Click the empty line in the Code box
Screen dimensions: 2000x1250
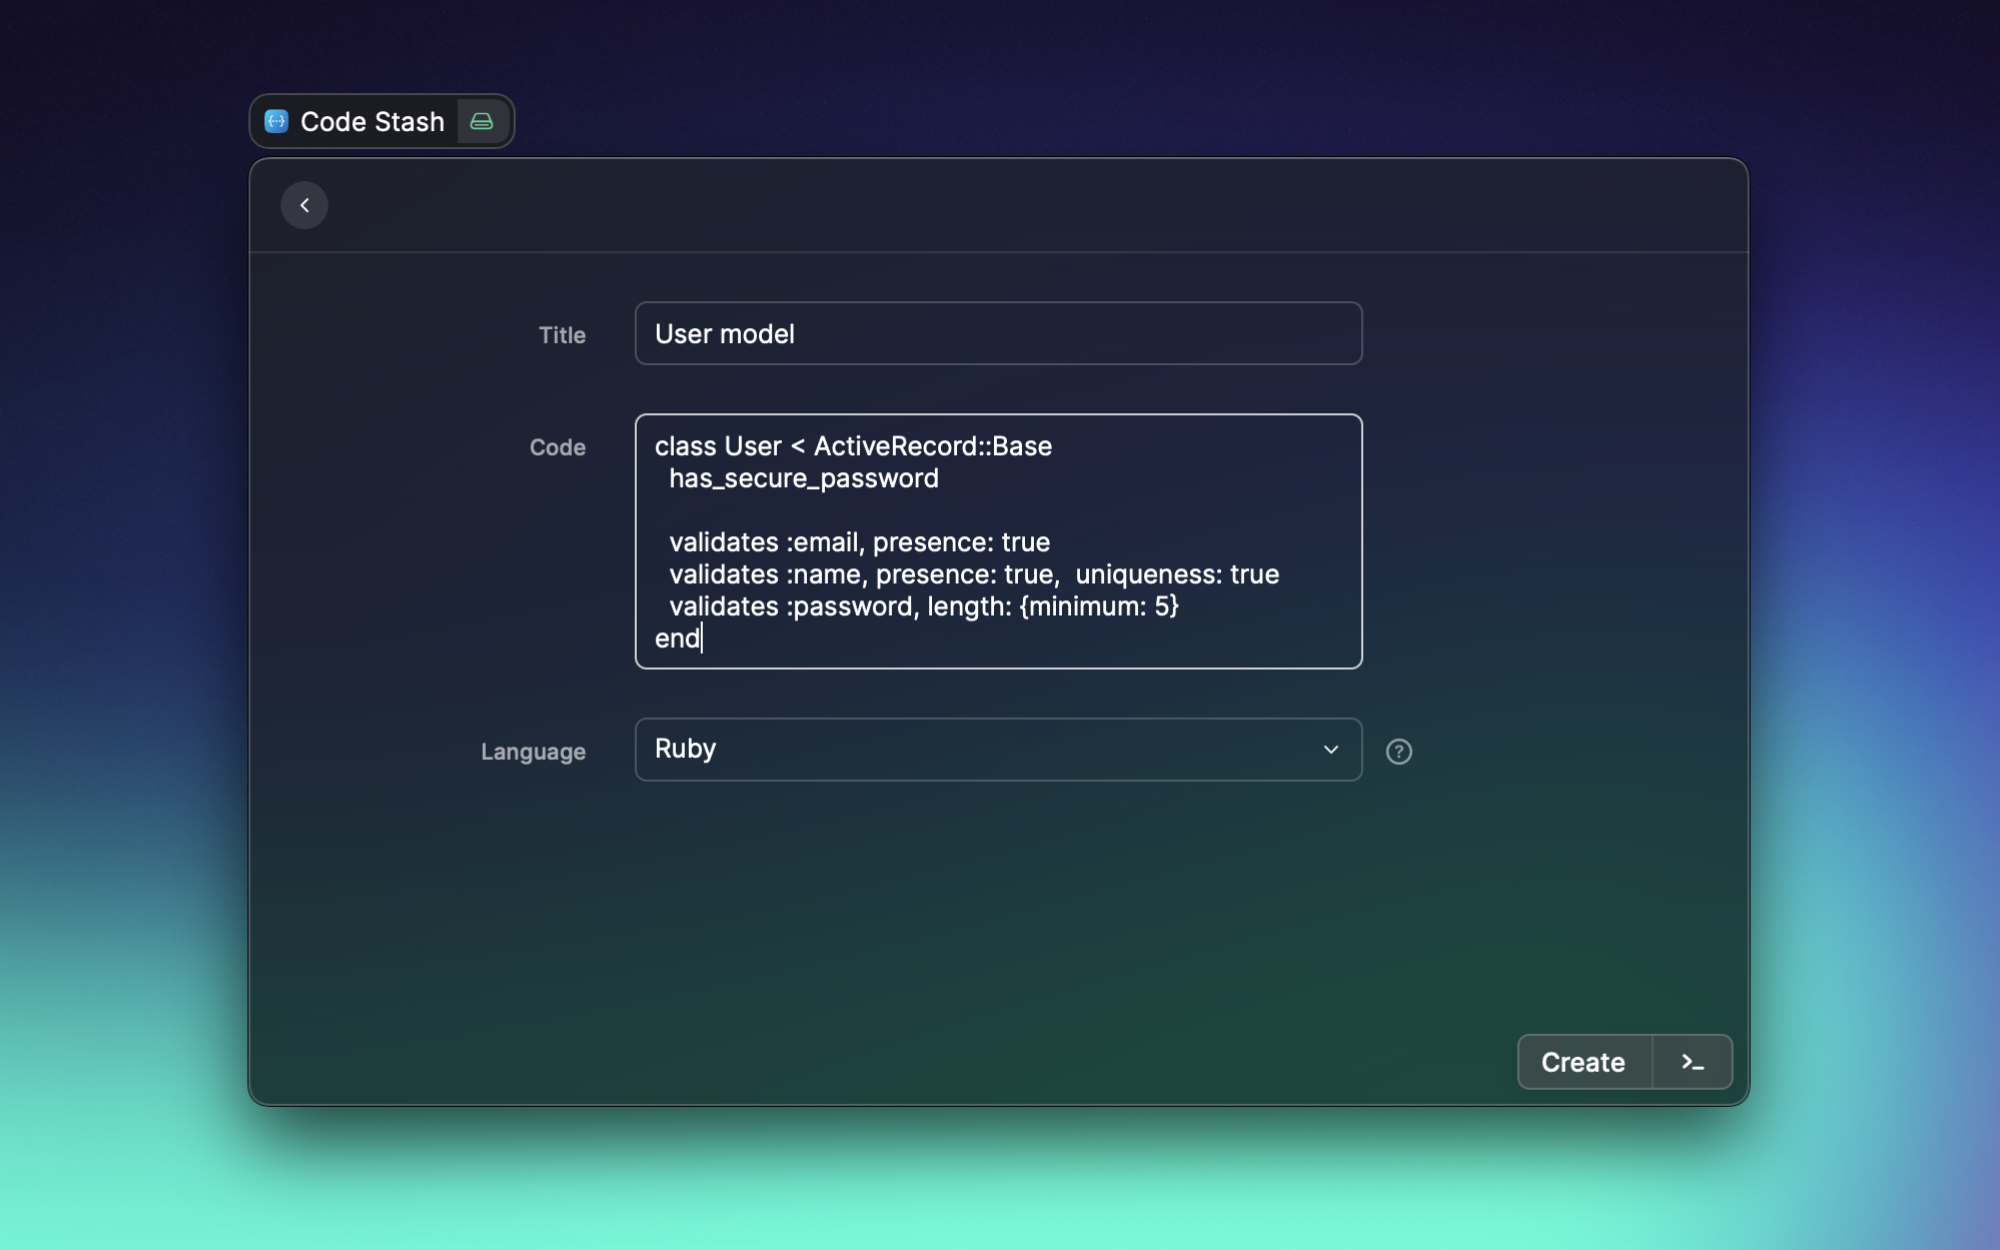point(900,510)
